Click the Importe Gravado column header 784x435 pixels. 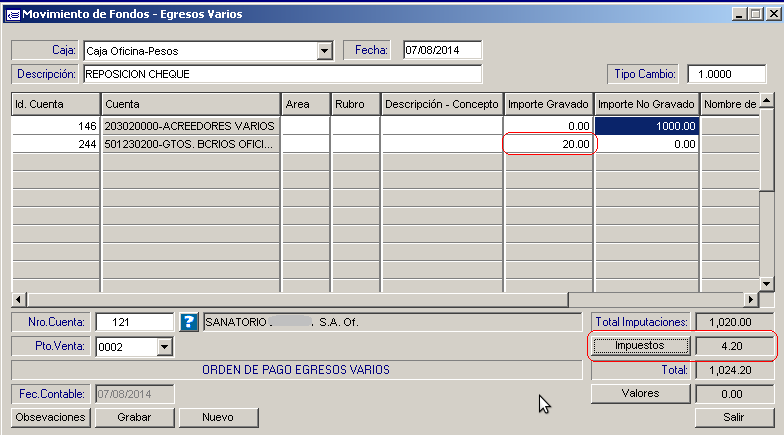pos(548,104)
